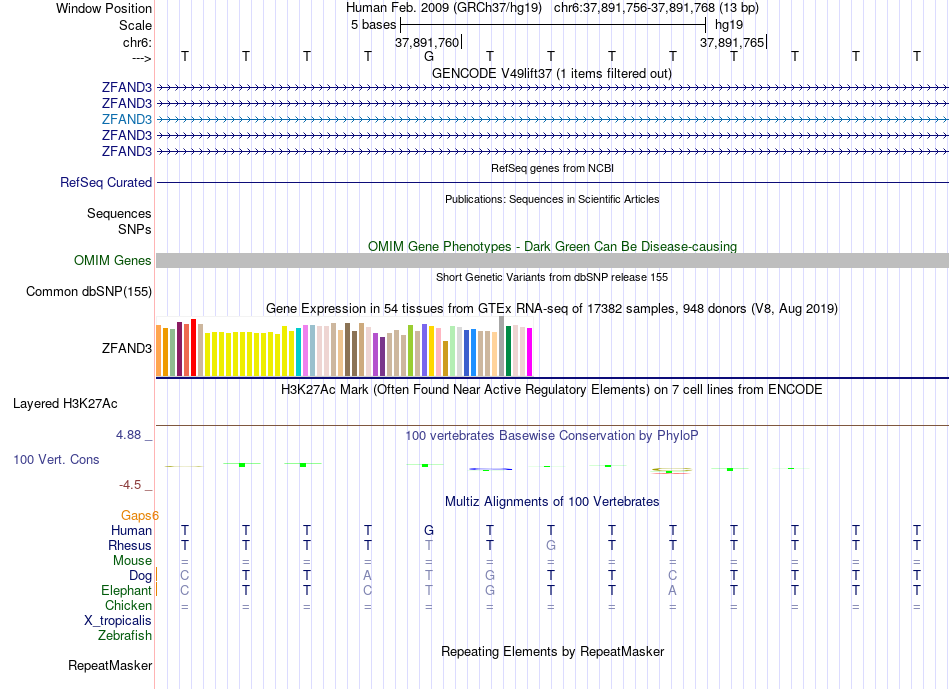Click the OMIM Gene Phenotypes track title
This screenshot has width=950, height=689.
(x=552, y=246)
